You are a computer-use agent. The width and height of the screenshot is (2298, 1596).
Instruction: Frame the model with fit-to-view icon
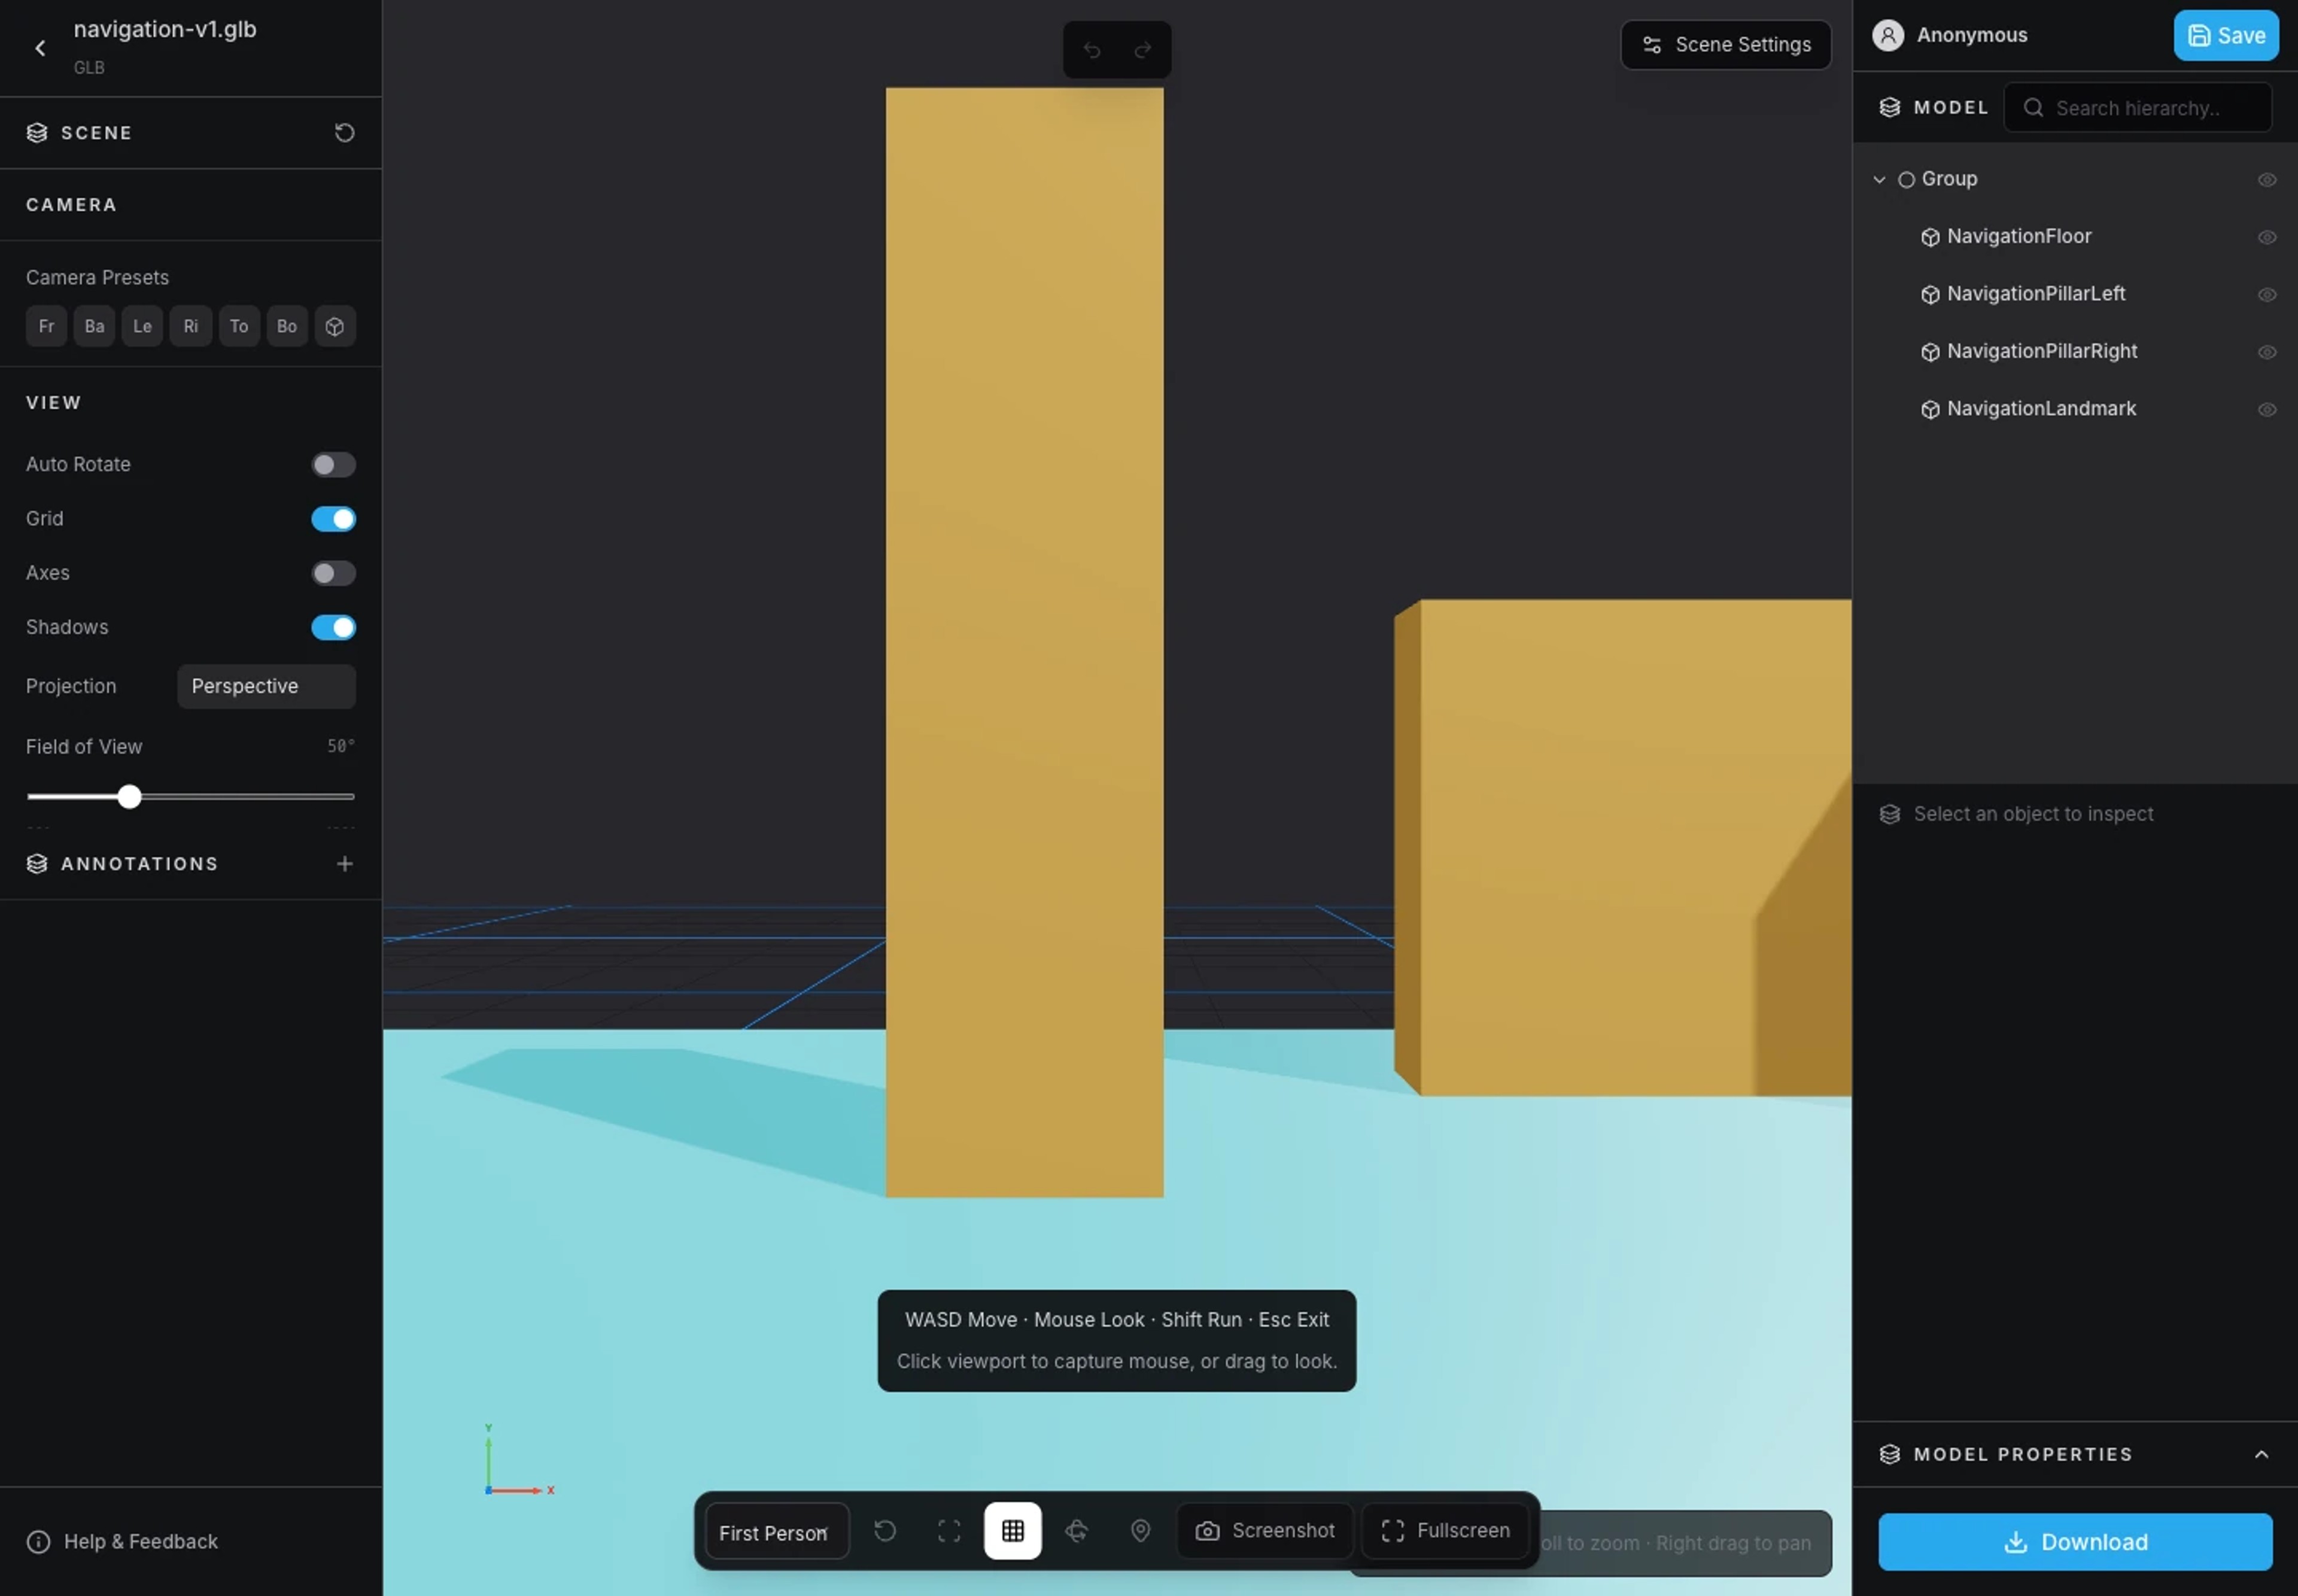click(949, 1530)
